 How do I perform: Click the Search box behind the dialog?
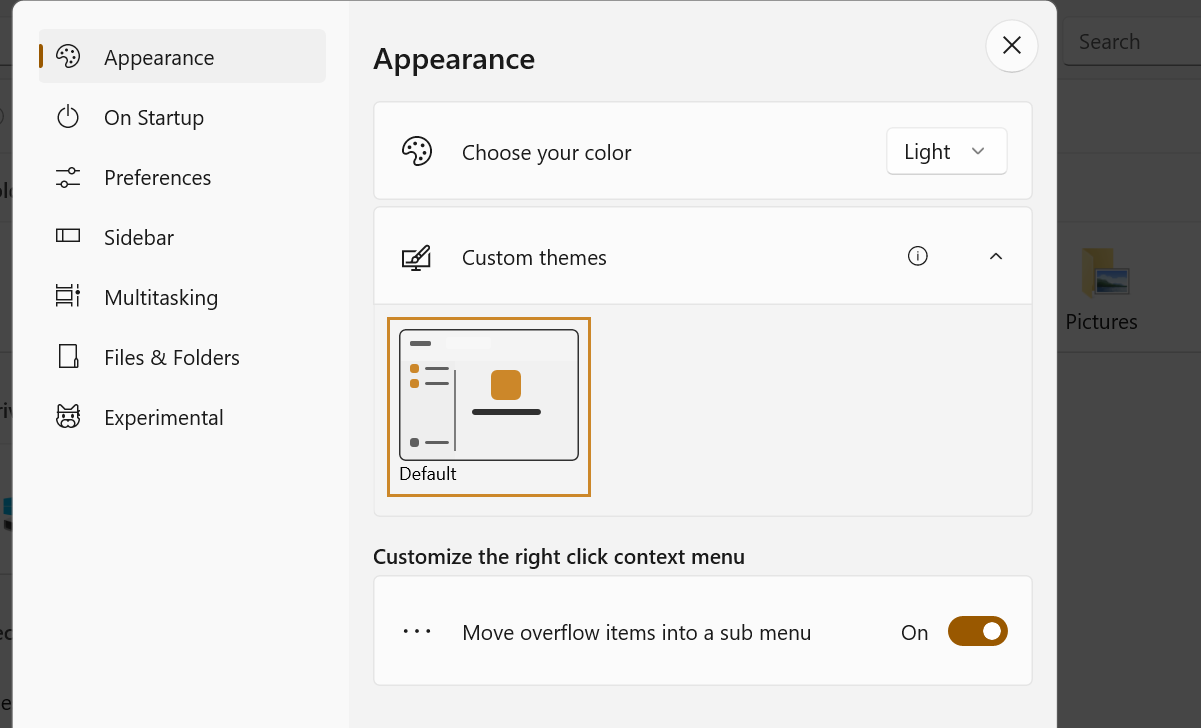[x=1130, y=42]
